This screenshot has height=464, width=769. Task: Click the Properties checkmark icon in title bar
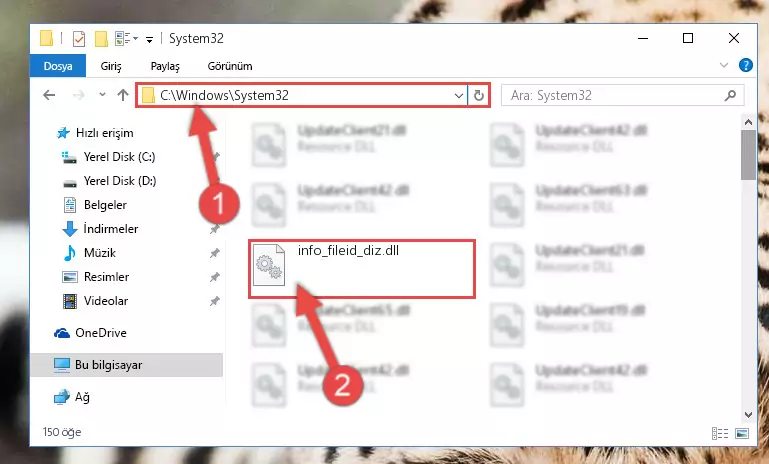(79, 39)
